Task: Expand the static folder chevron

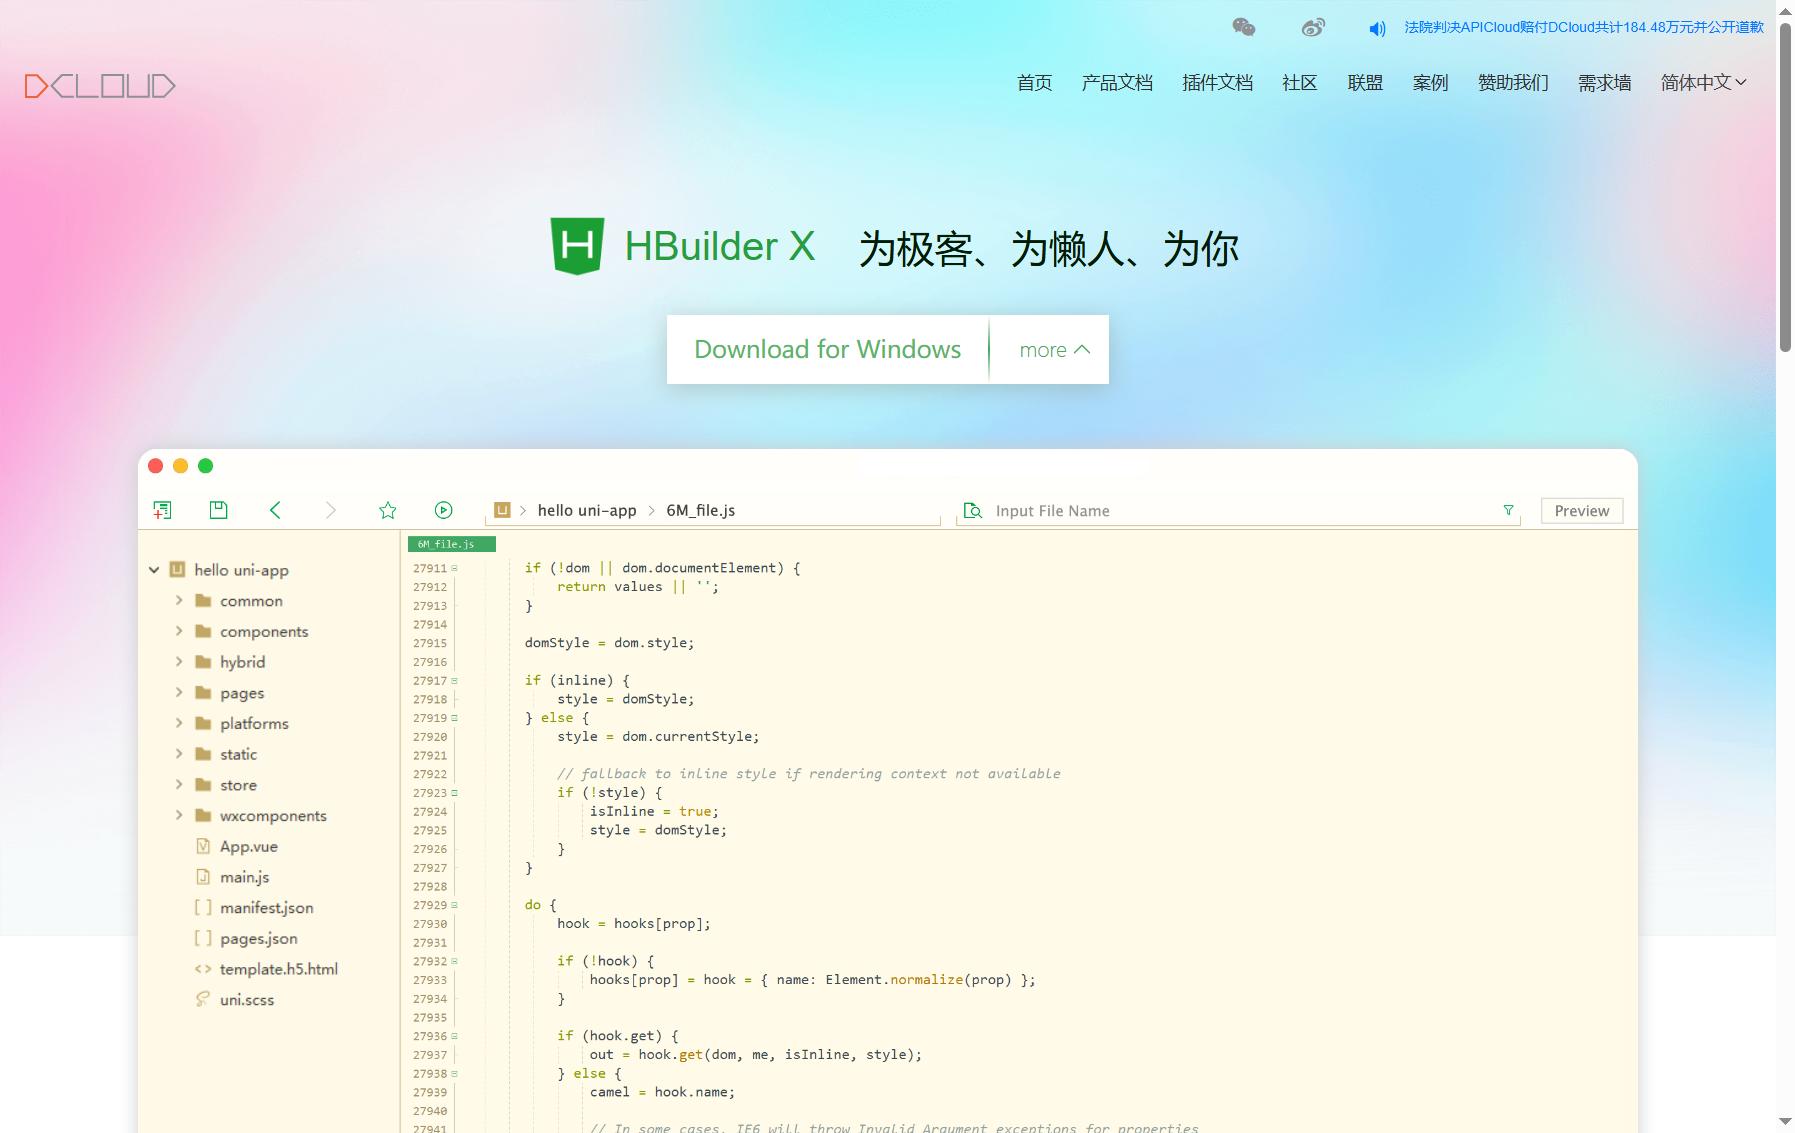Action: point(179,753)
